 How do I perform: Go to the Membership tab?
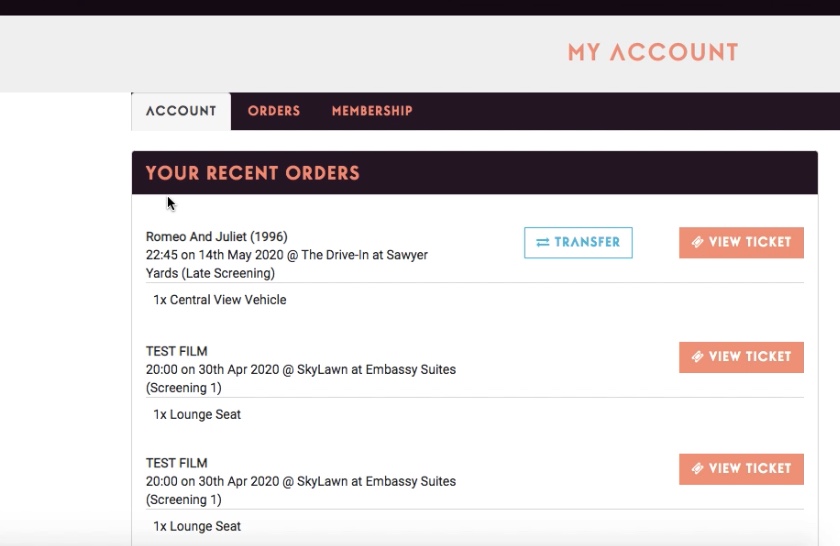(372, 111)
